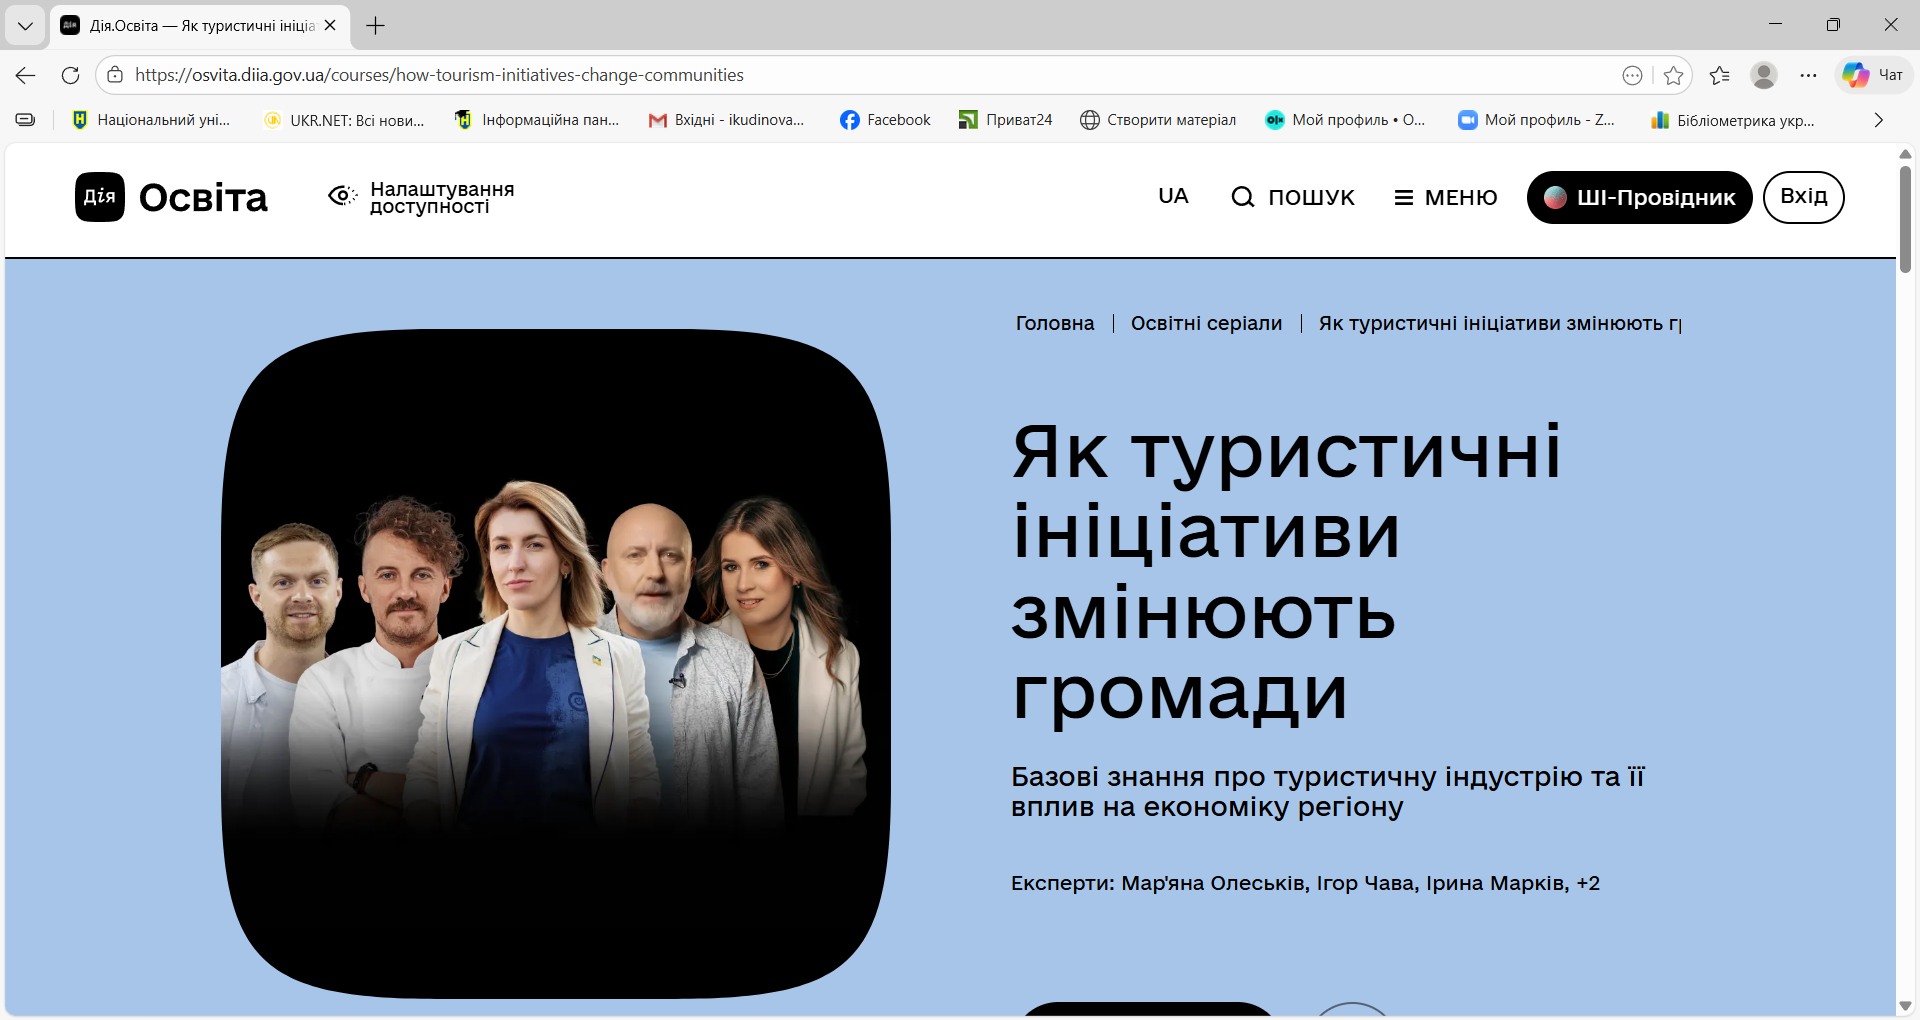Image resolution: width=1920 pixels, height=1020 pixels.
Task: Open the Gmail Вхідні bookmark
Action: click(x=727, y=120)
